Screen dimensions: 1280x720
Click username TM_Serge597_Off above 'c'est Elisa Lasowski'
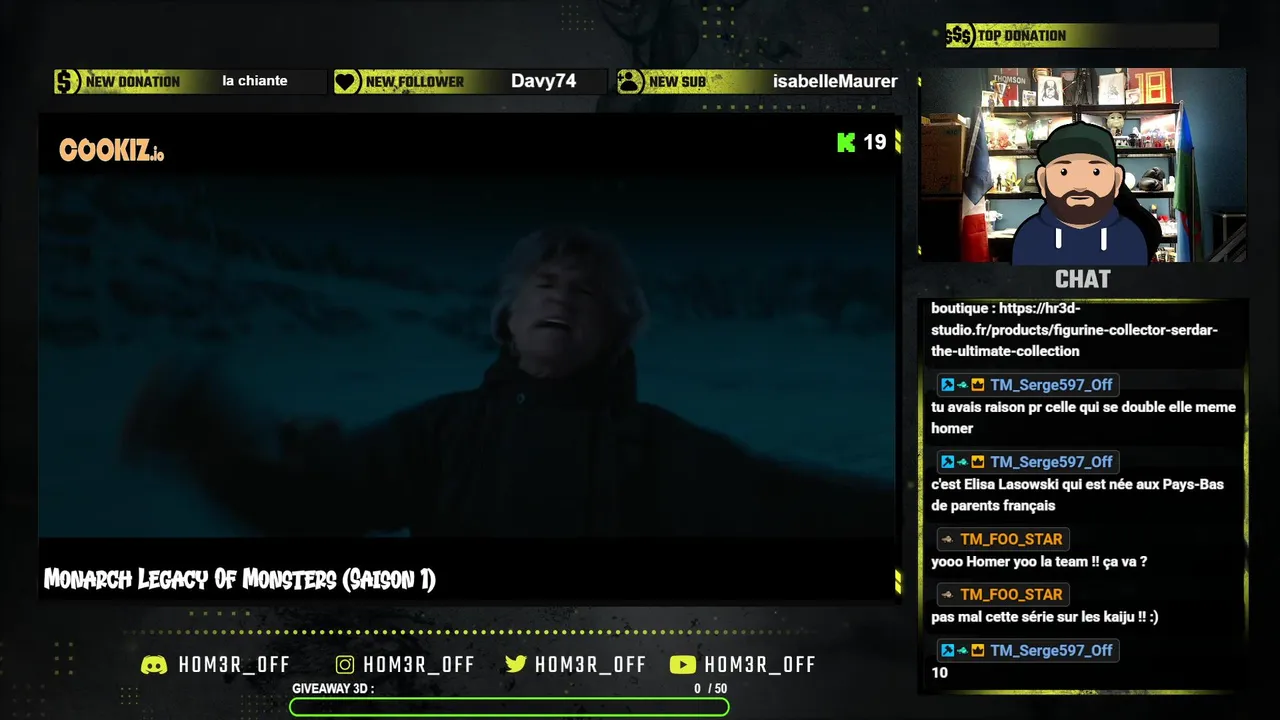(x=1051, y=462)
